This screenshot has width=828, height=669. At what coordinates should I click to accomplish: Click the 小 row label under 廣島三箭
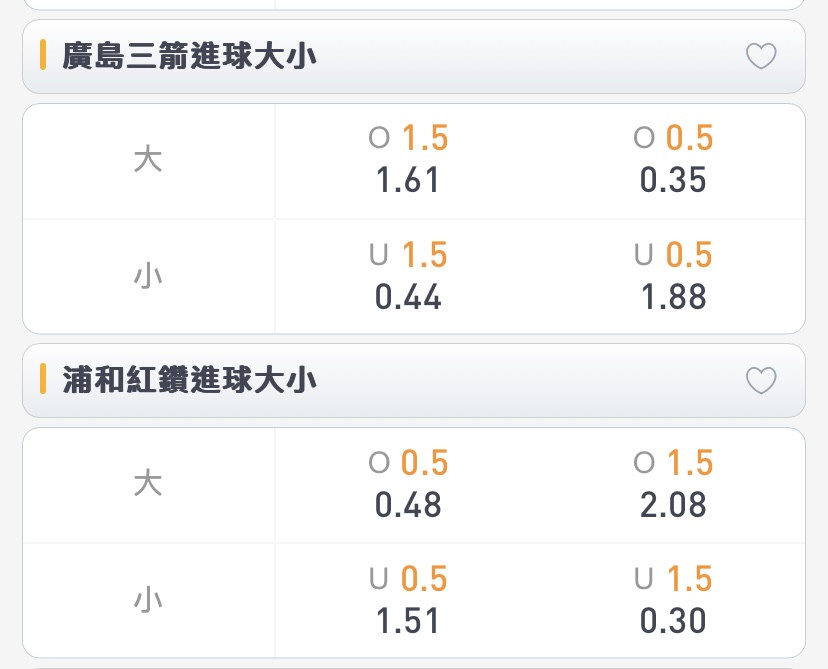pyautogui.click(x=148, y=276)
